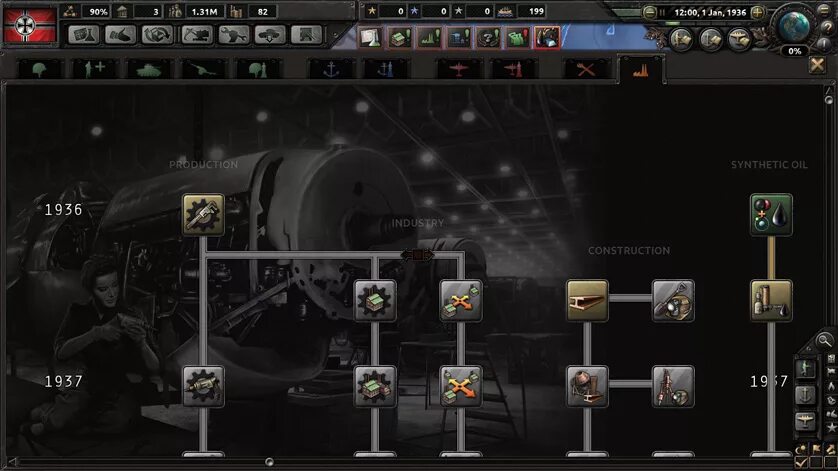
Task: Open the help question mark button
Action: 829,27
